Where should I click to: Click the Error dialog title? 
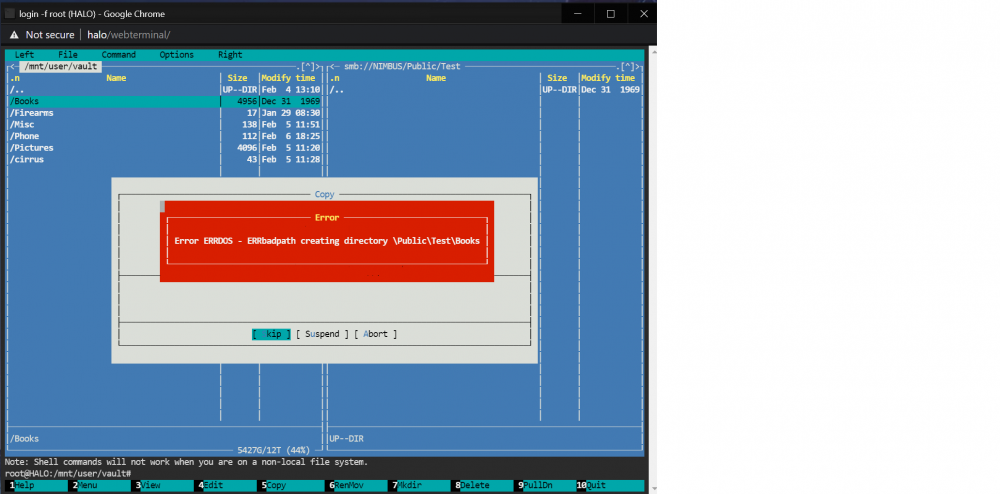click(x=327, y=217)
